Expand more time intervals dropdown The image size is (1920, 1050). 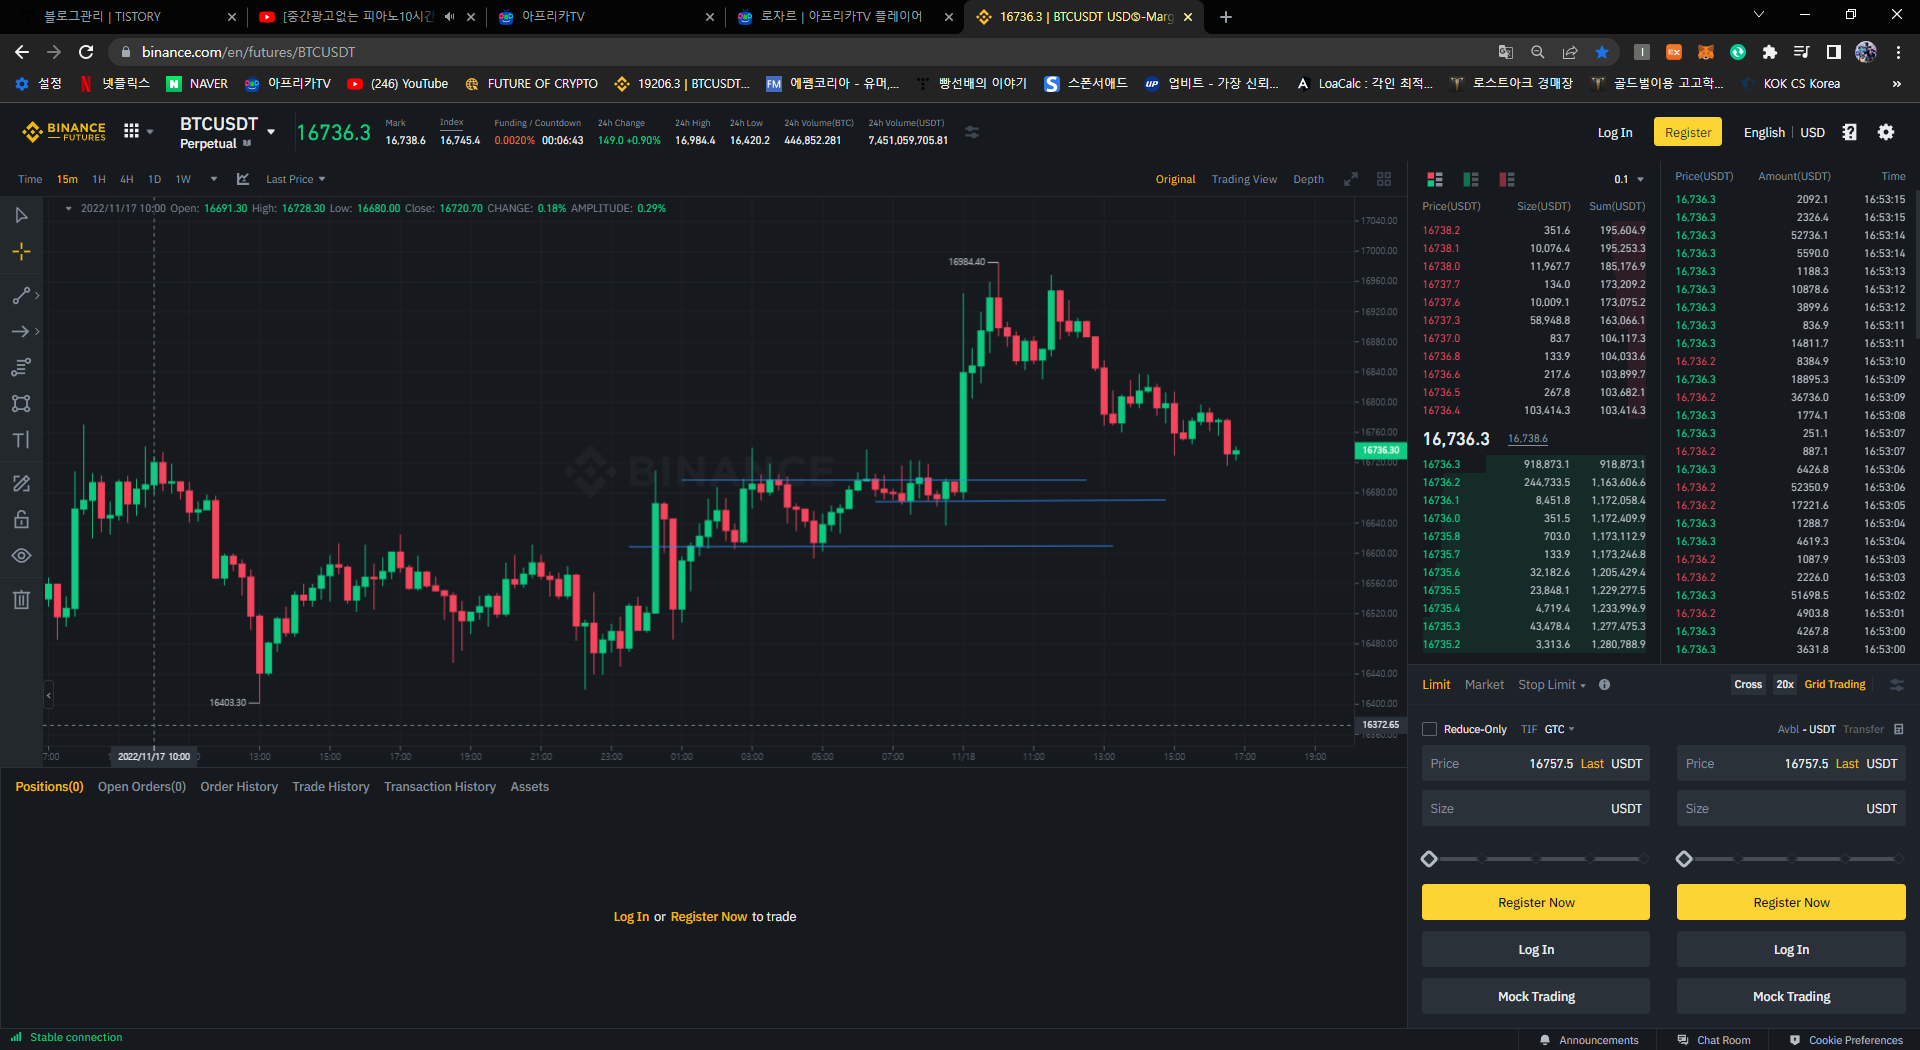pos(214,179)
